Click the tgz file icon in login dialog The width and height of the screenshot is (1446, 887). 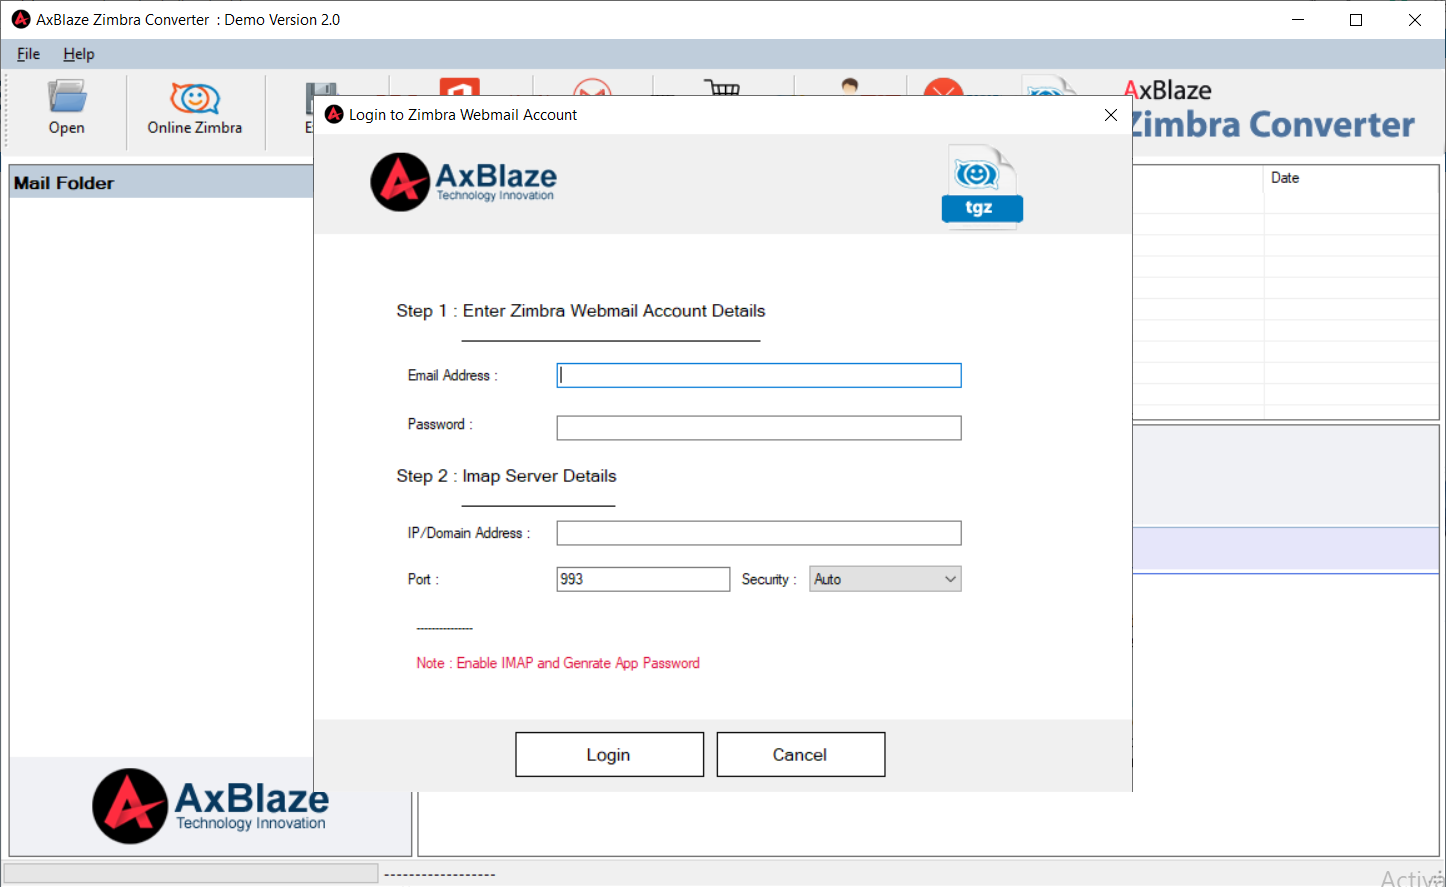982,187
